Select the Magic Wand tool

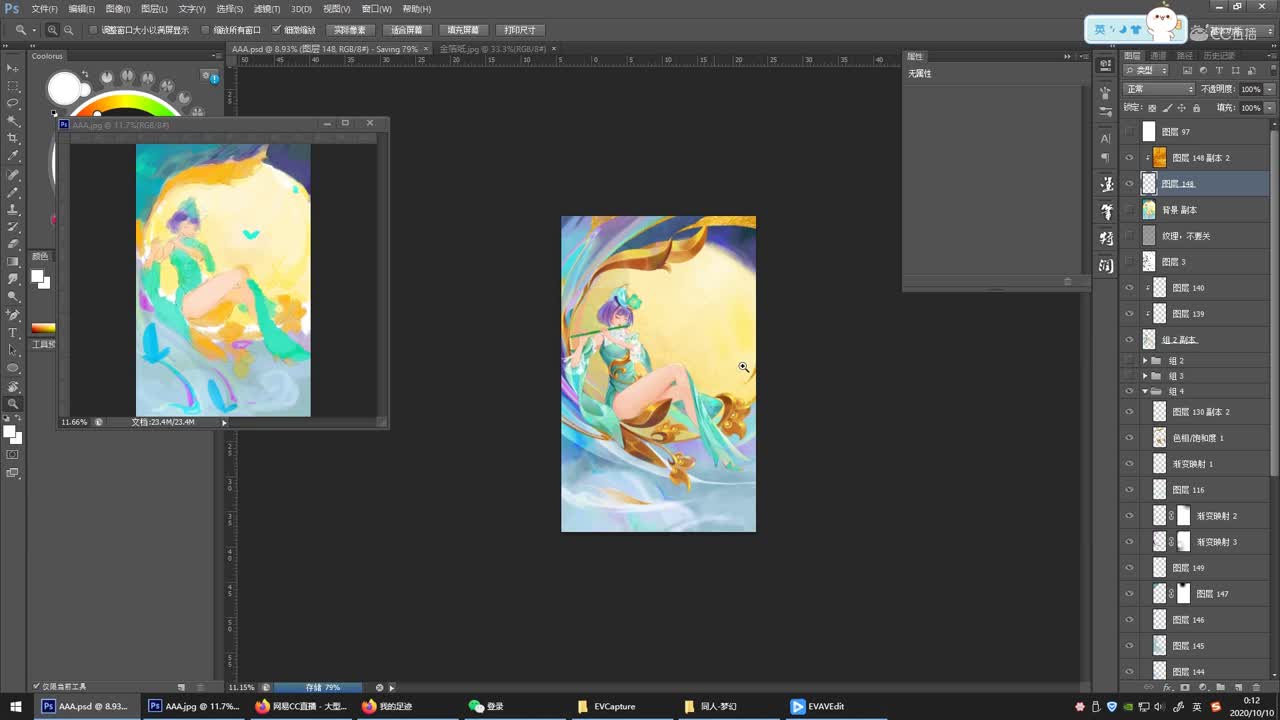13,121
